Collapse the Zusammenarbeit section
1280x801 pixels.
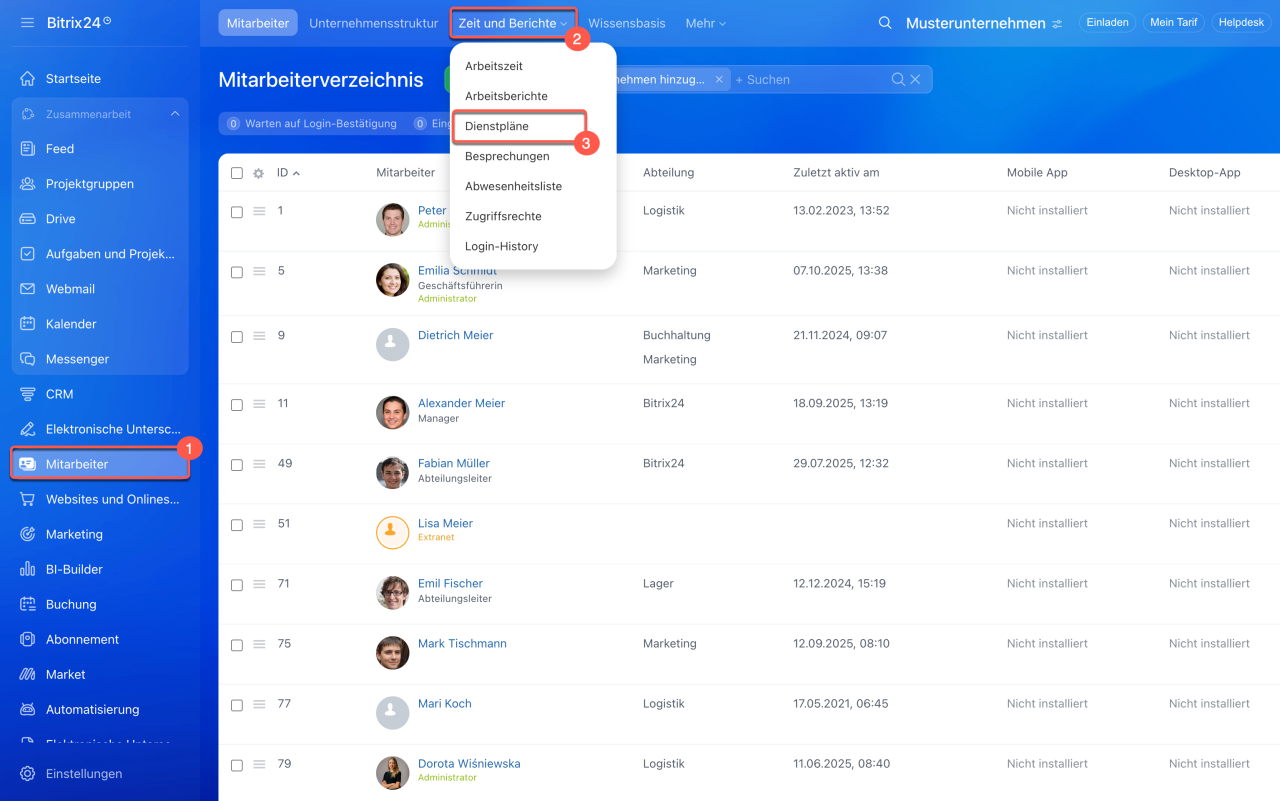175,114
